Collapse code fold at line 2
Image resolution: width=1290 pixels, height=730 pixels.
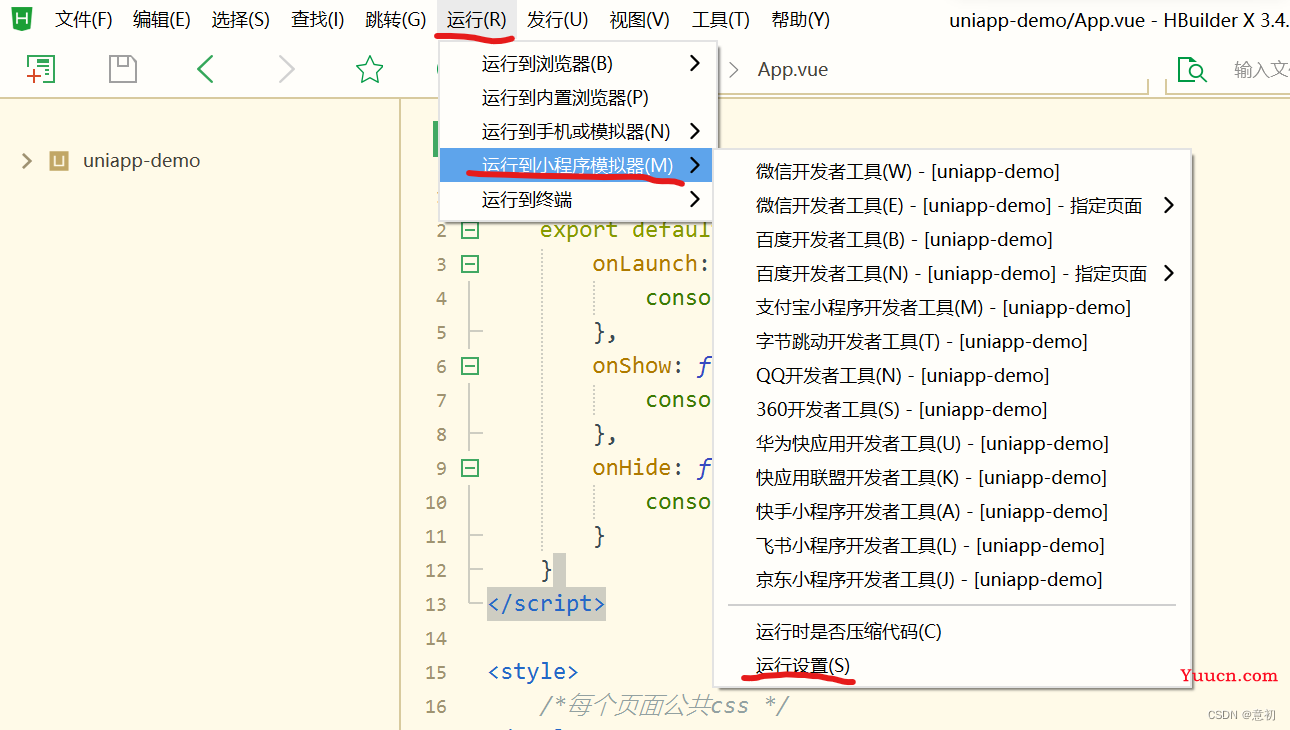click(469, 231)
